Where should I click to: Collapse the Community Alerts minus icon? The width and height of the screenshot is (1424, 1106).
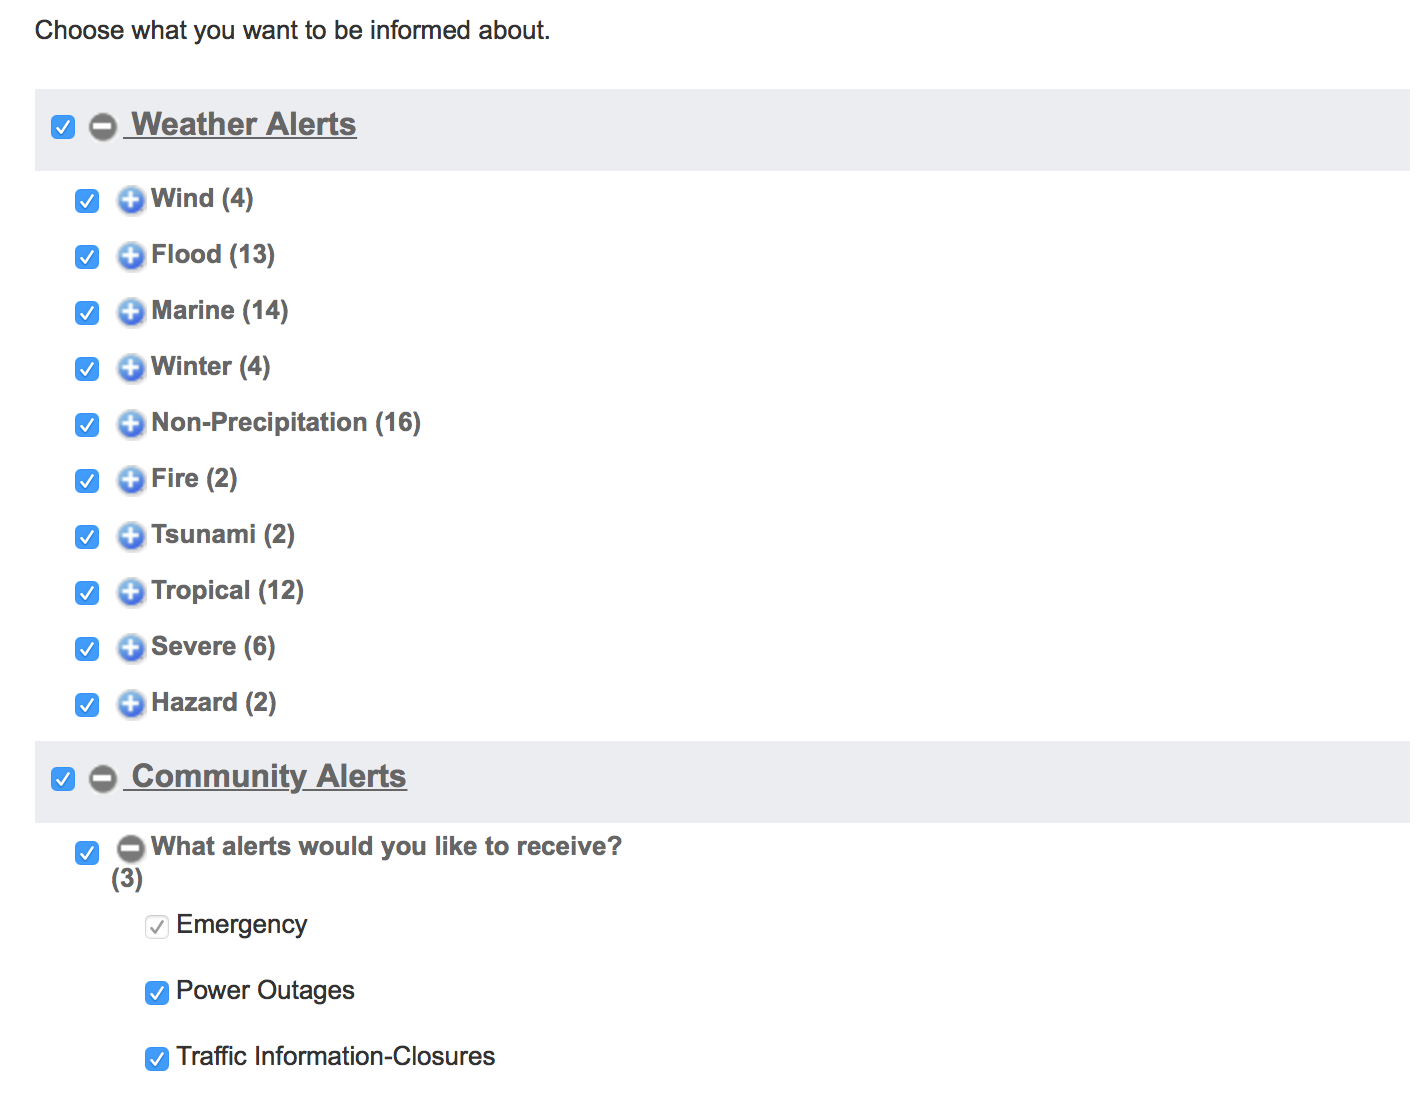click(x=103, y=779)
